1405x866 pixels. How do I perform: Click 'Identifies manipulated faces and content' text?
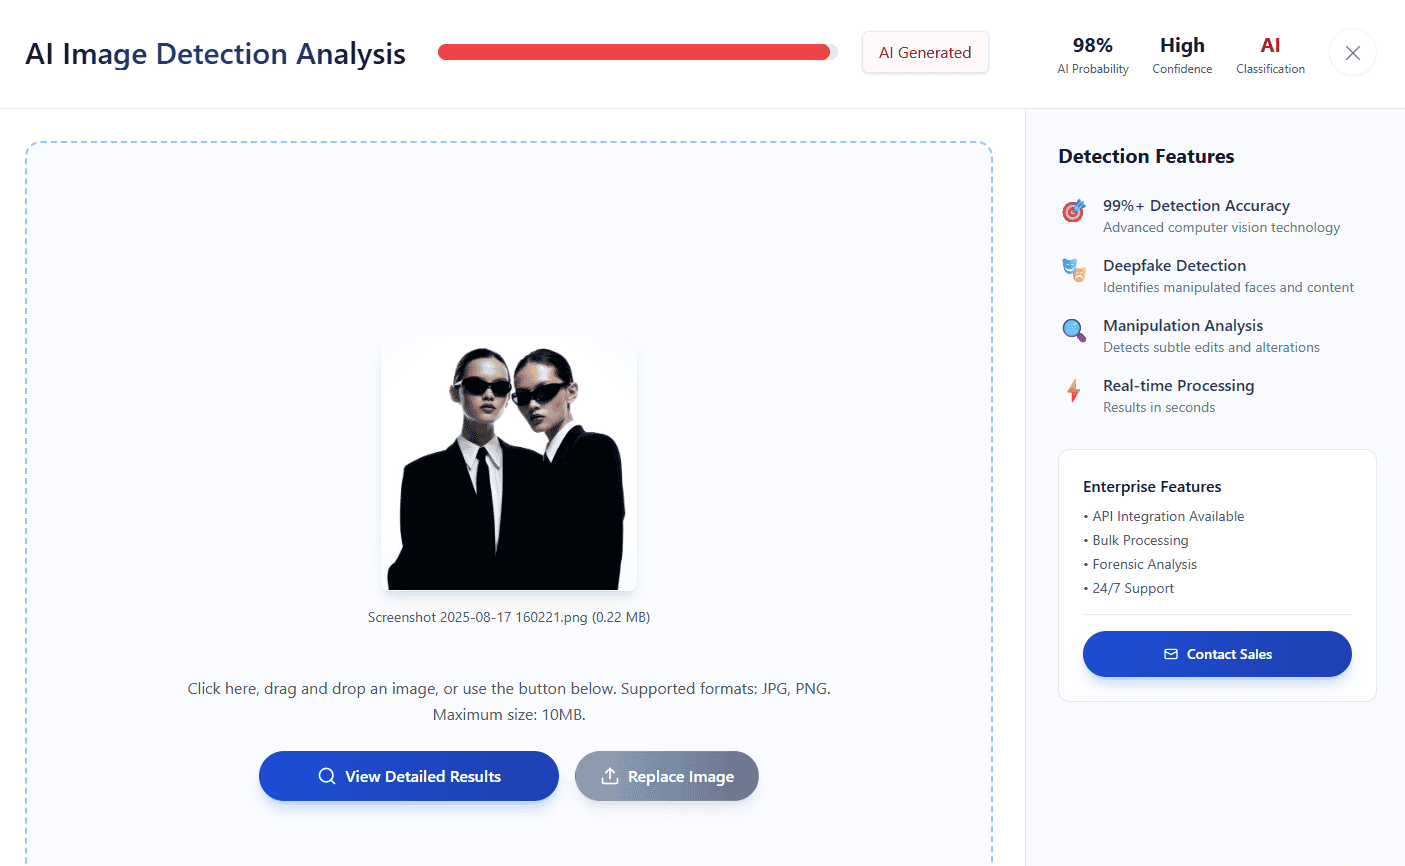pyautogui.click(x=1228, y=287)
